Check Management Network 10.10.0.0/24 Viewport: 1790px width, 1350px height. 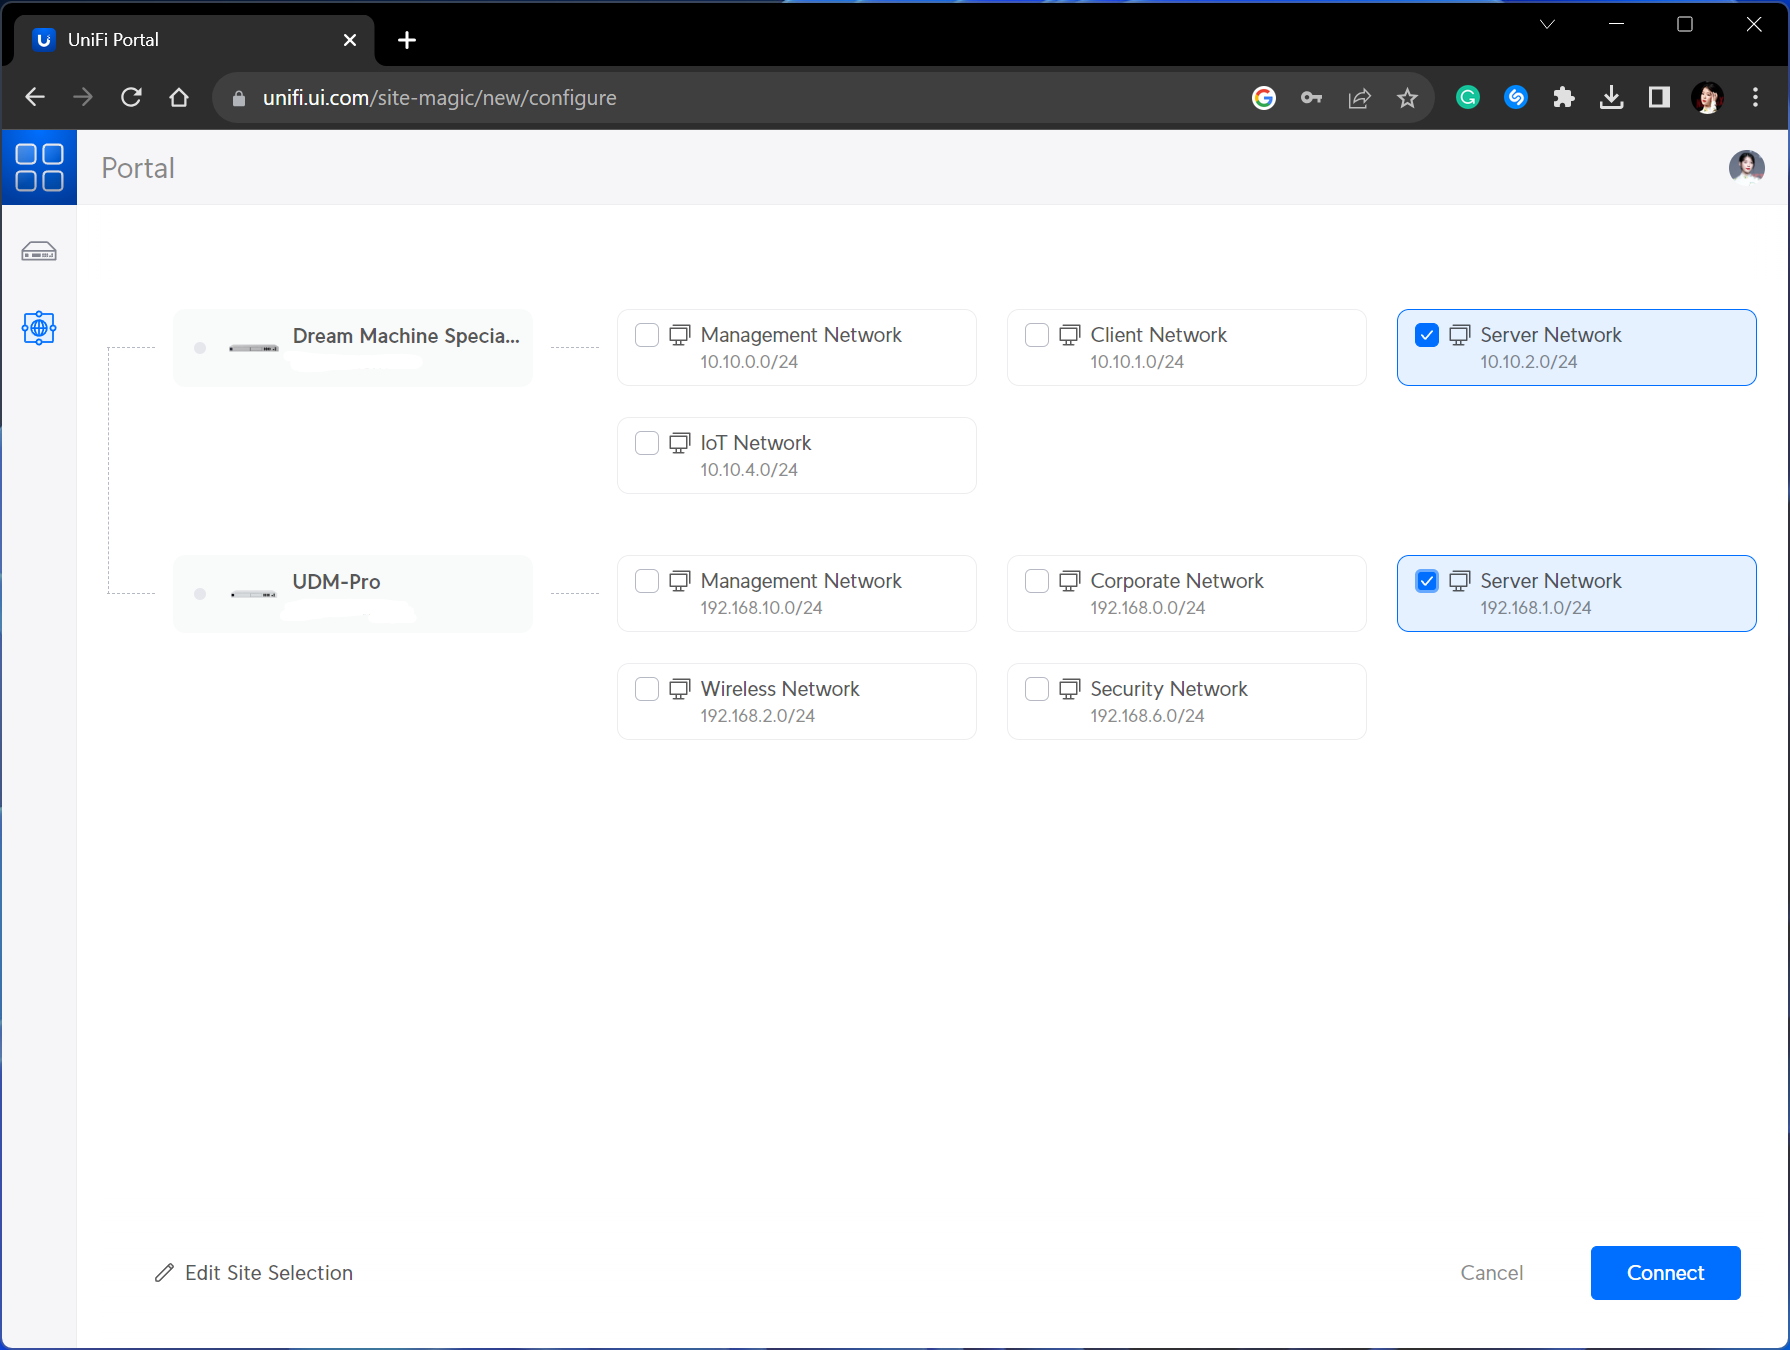coord(647,335)
